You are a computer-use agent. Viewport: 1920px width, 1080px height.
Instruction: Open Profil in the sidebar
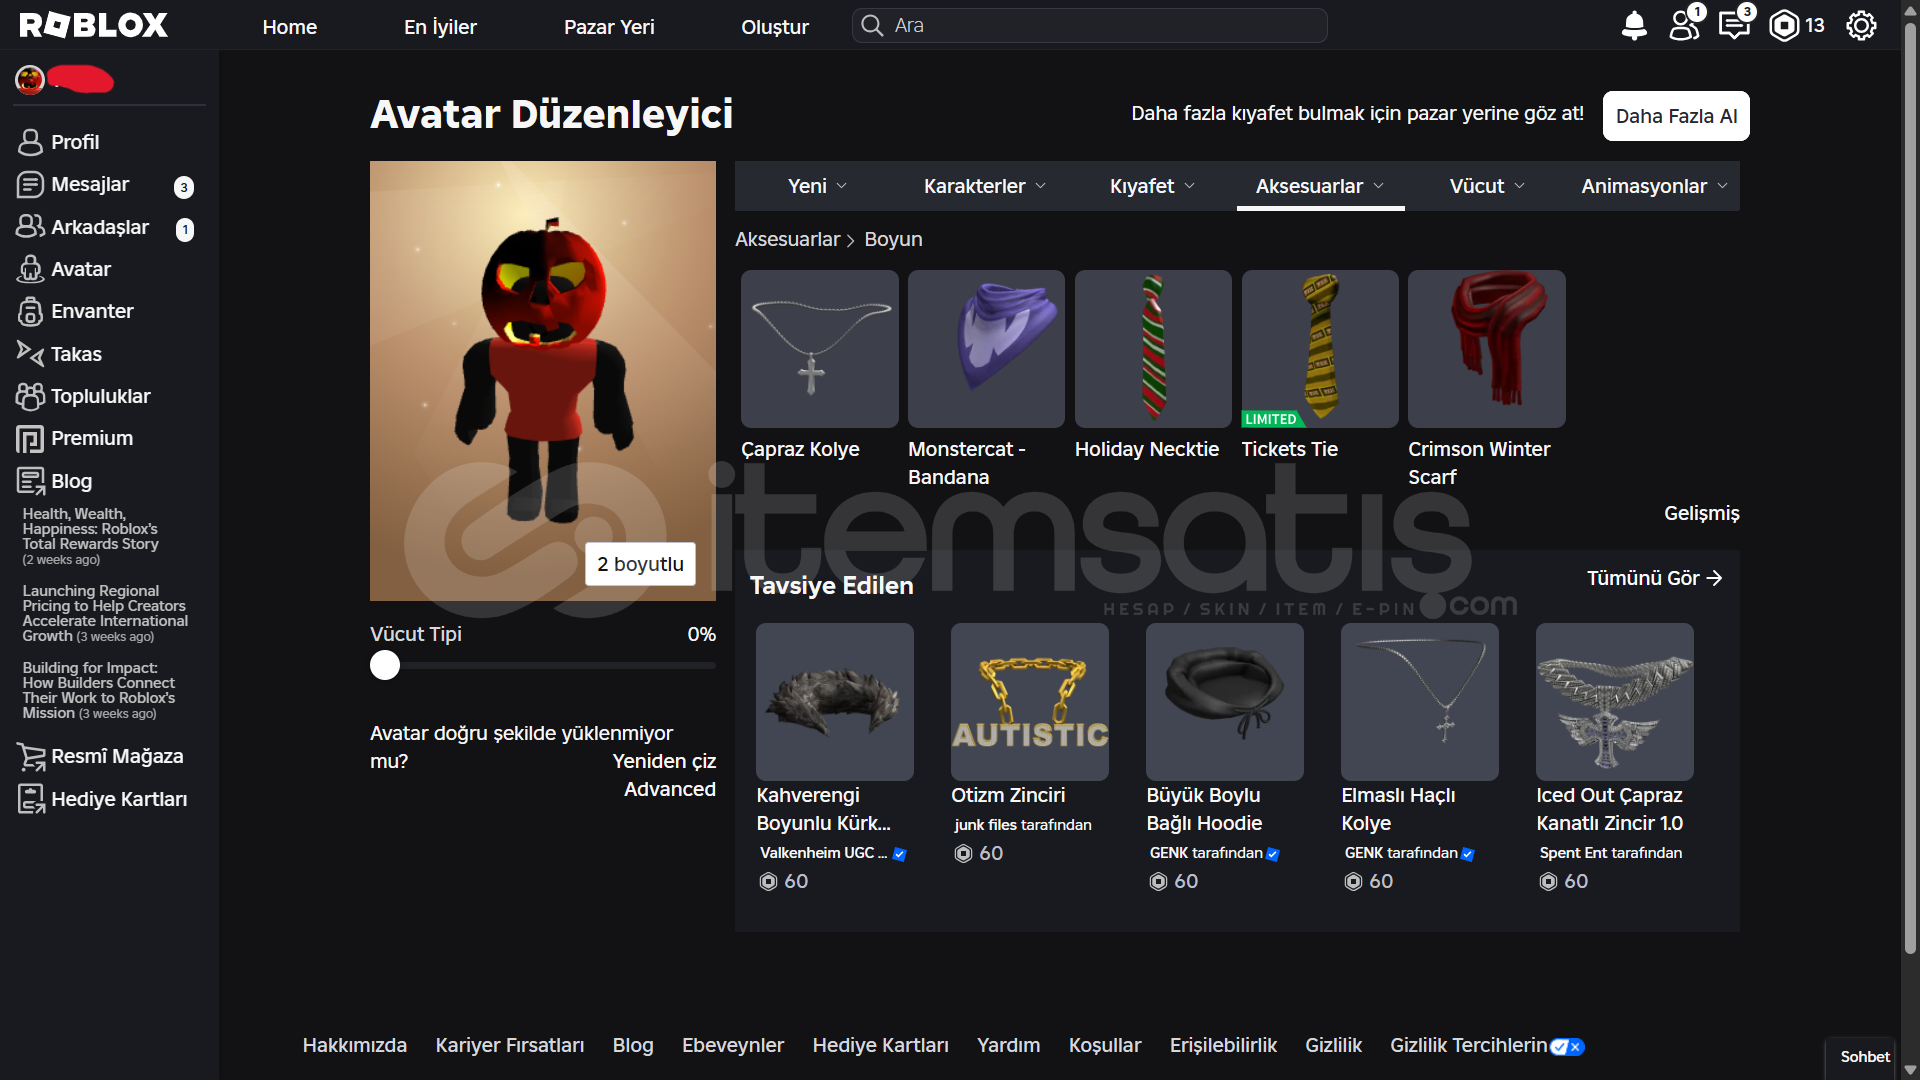coord(60,142)
